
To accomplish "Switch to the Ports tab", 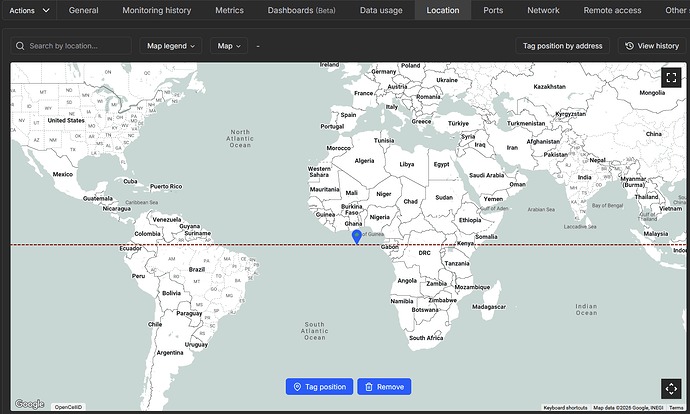I will click(493, 10).
